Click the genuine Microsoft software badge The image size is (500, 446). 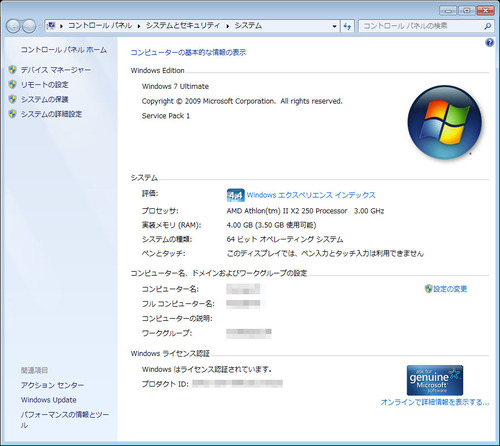[x=435, y=380]
